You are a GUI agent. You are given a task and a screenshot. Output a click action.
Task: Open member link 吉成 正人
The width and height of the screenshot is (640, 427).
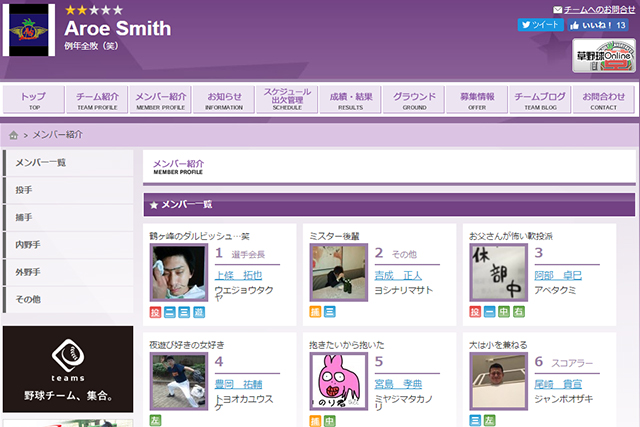point(398,275)
